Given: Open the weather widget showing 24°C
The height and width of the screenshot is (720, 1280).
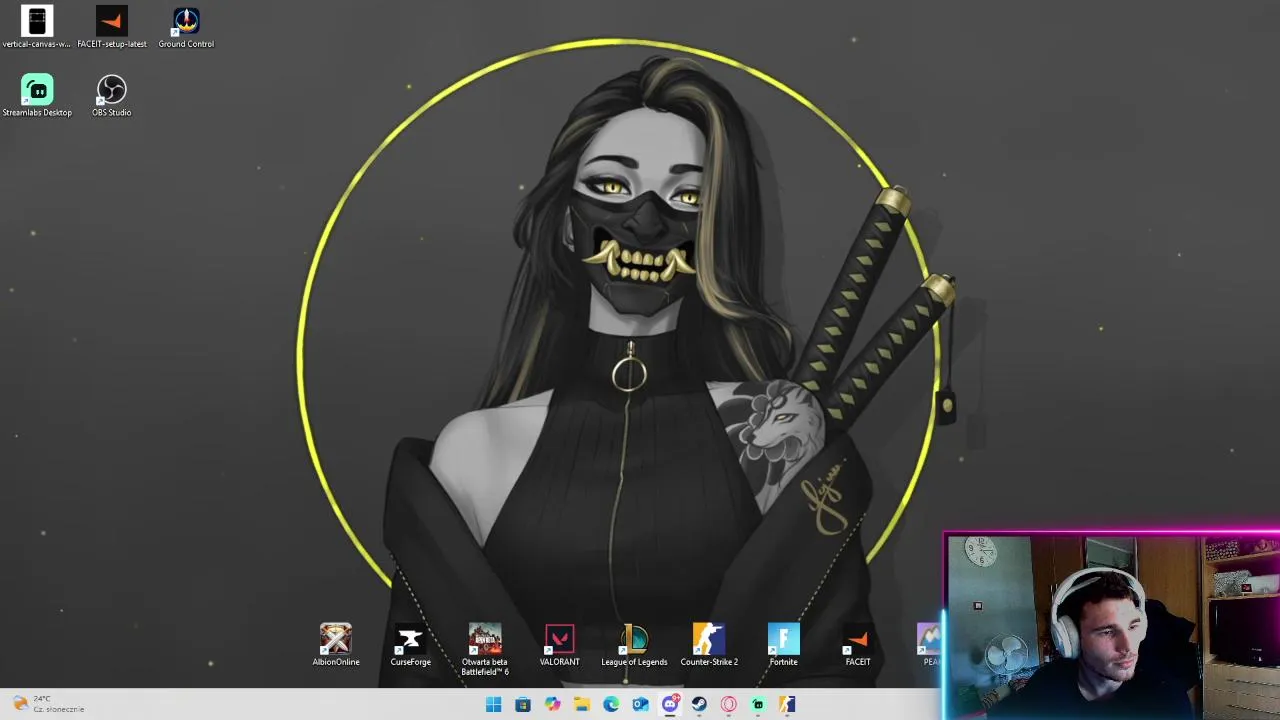Looking at the screenshot, I should pos(48,704).
